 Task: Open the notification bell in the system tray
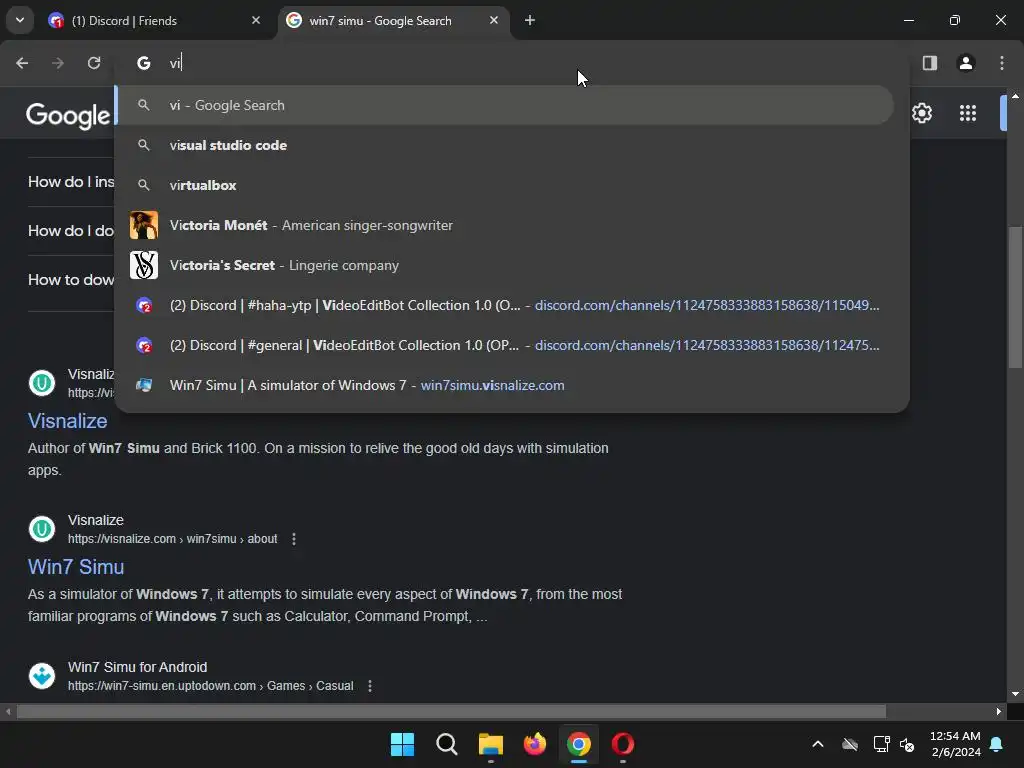(997, 744)
